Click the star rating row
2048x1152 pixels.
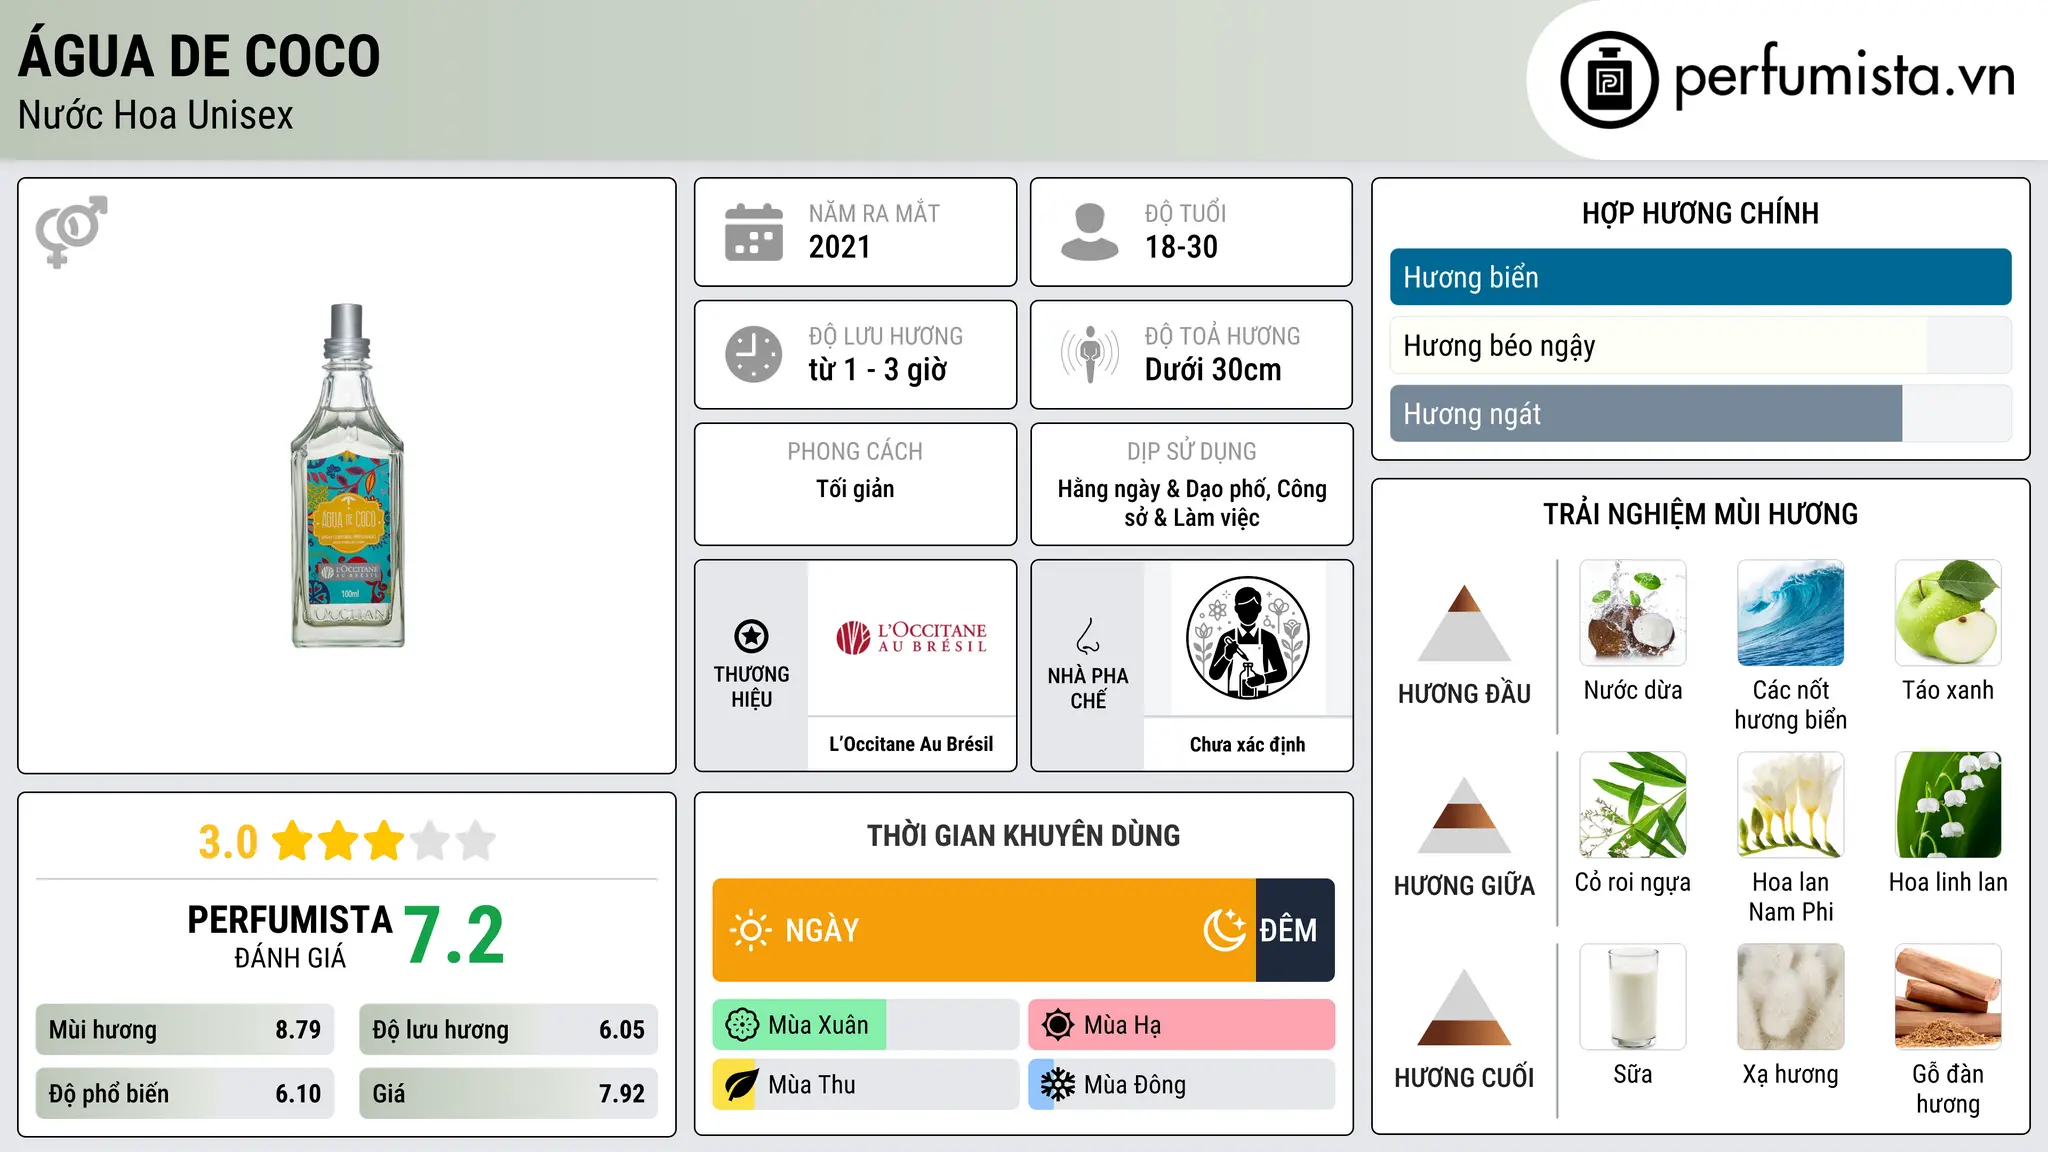click(x=384, y=841)
